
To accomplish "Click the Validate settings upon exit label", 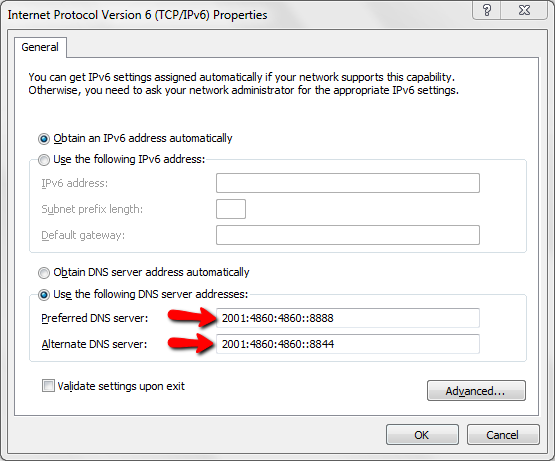I will [121, 386].
